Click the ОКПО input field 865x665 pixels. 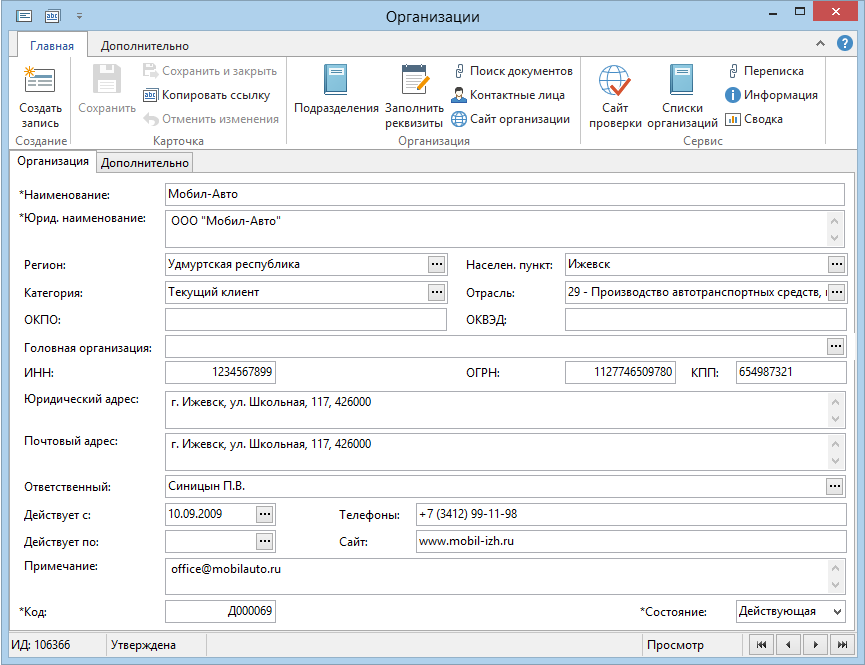point(306,320)
